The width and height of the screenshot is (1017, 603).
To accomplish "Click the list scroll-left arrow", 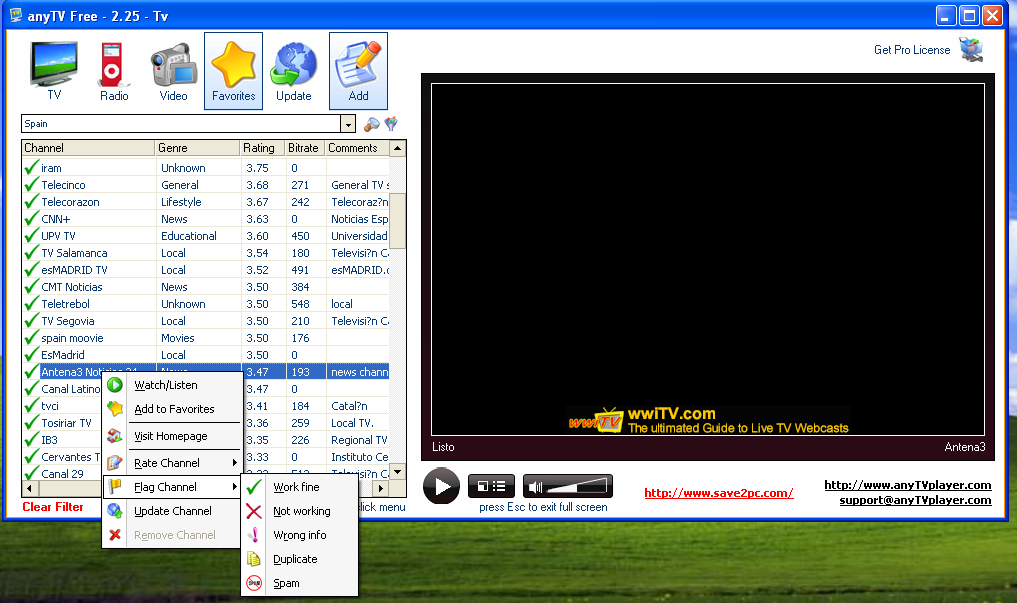I will 29,488.
